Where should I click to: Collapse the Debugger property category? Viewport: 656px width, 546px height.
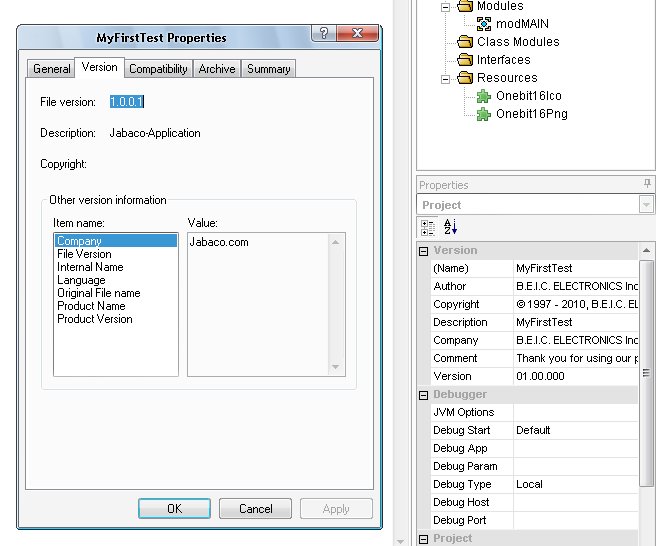423,395
